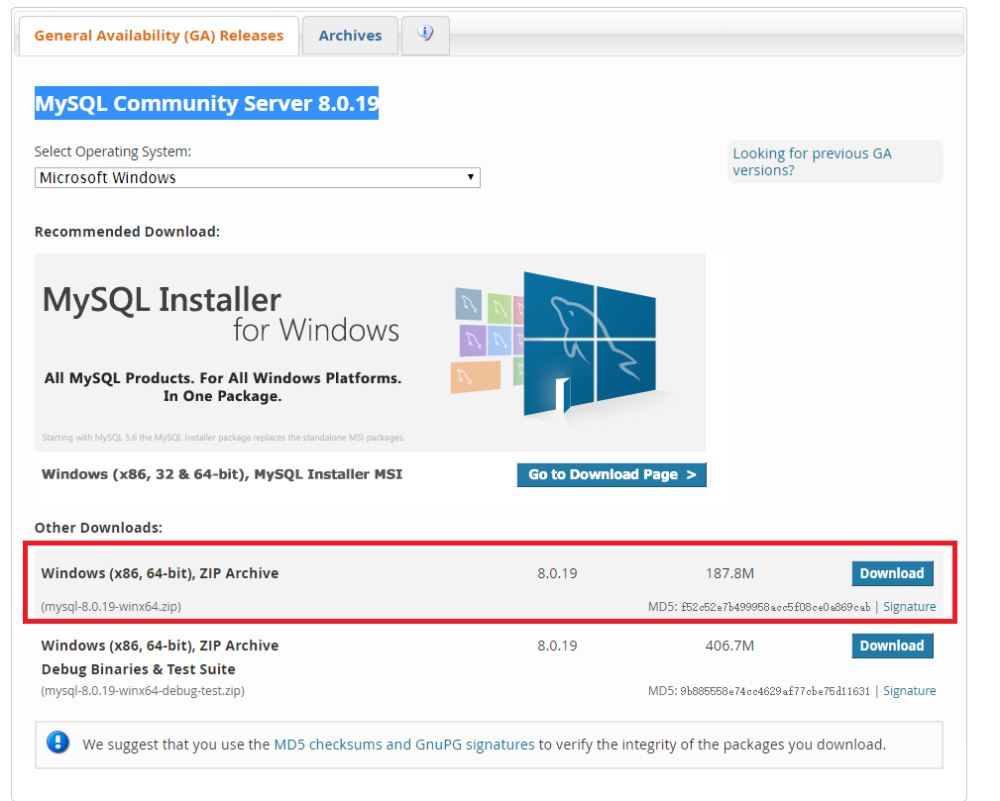Download the Debug Binaries & Test Suite
This screenshot has width=1000, height=801.
pos(890,645)
